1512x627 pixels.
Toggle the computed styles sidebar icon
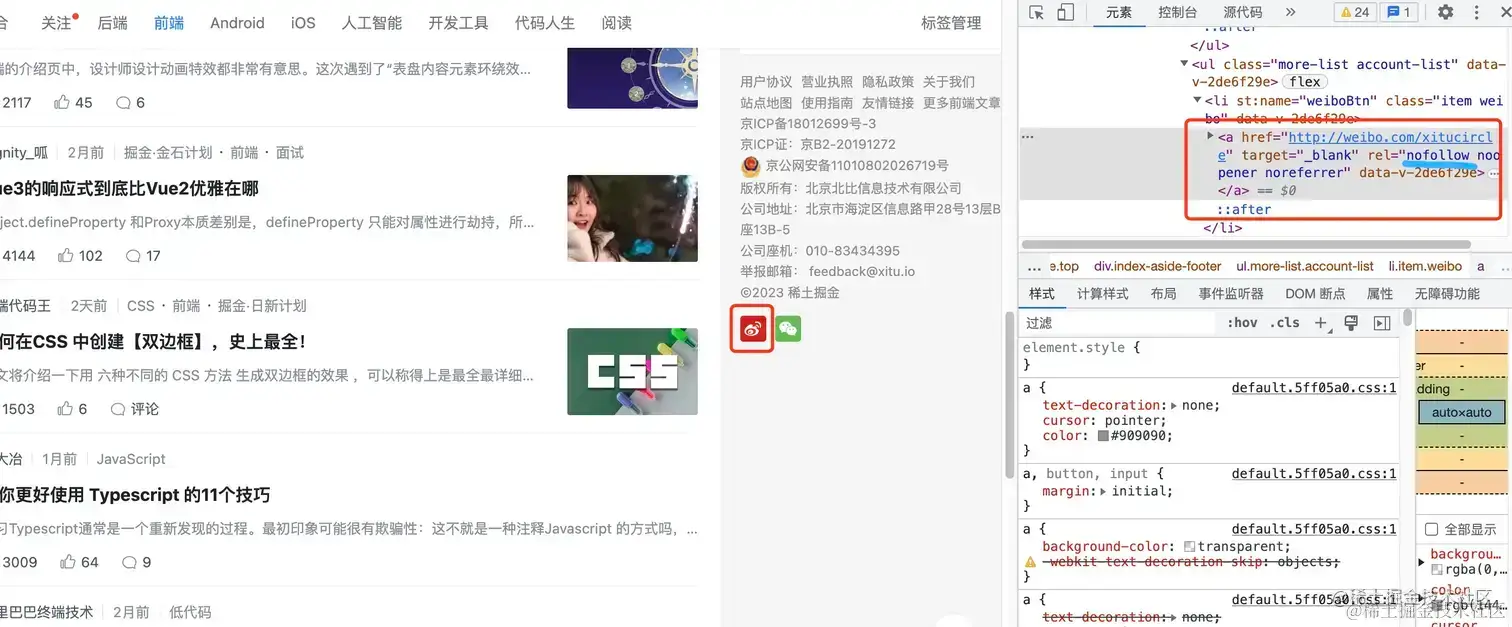[x=1382, y=323]
